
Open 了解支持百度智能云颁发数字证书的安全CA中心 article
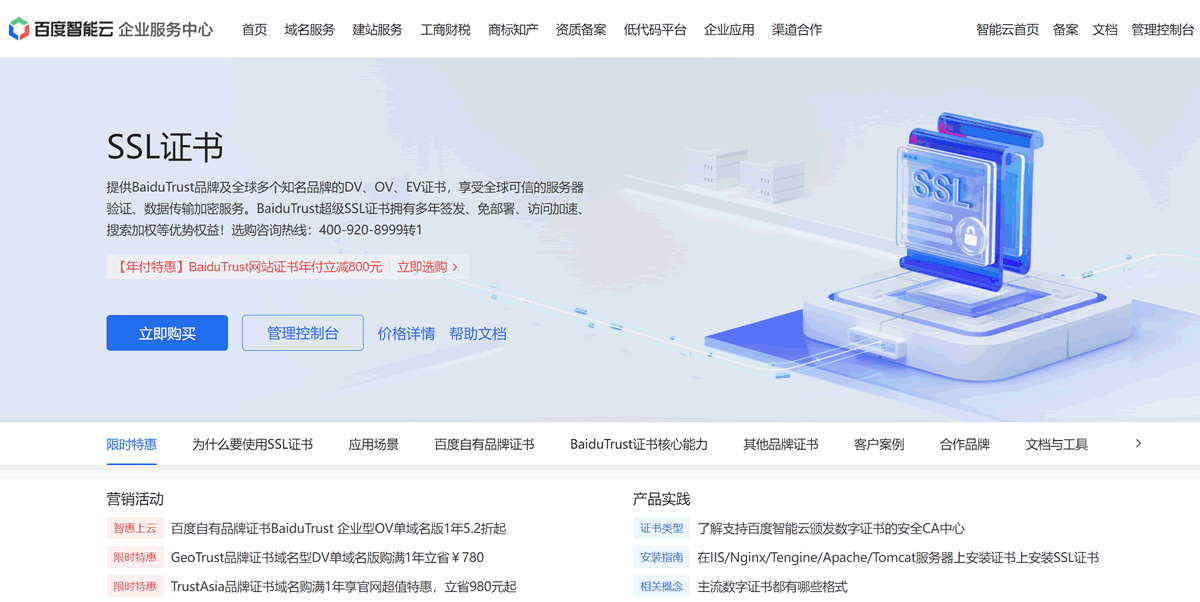pos(831,528)
